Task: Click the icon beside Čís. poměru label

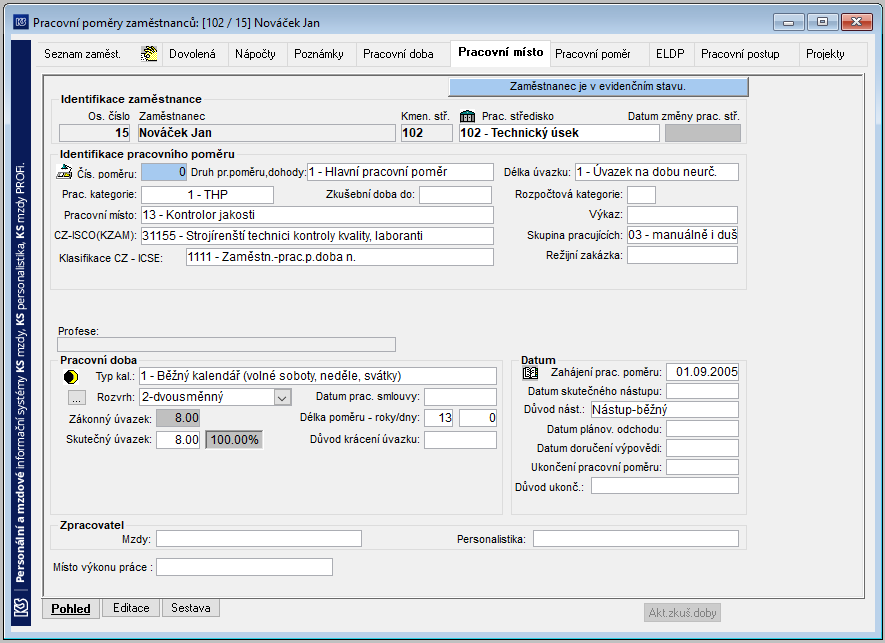Action: pos(65,172)
